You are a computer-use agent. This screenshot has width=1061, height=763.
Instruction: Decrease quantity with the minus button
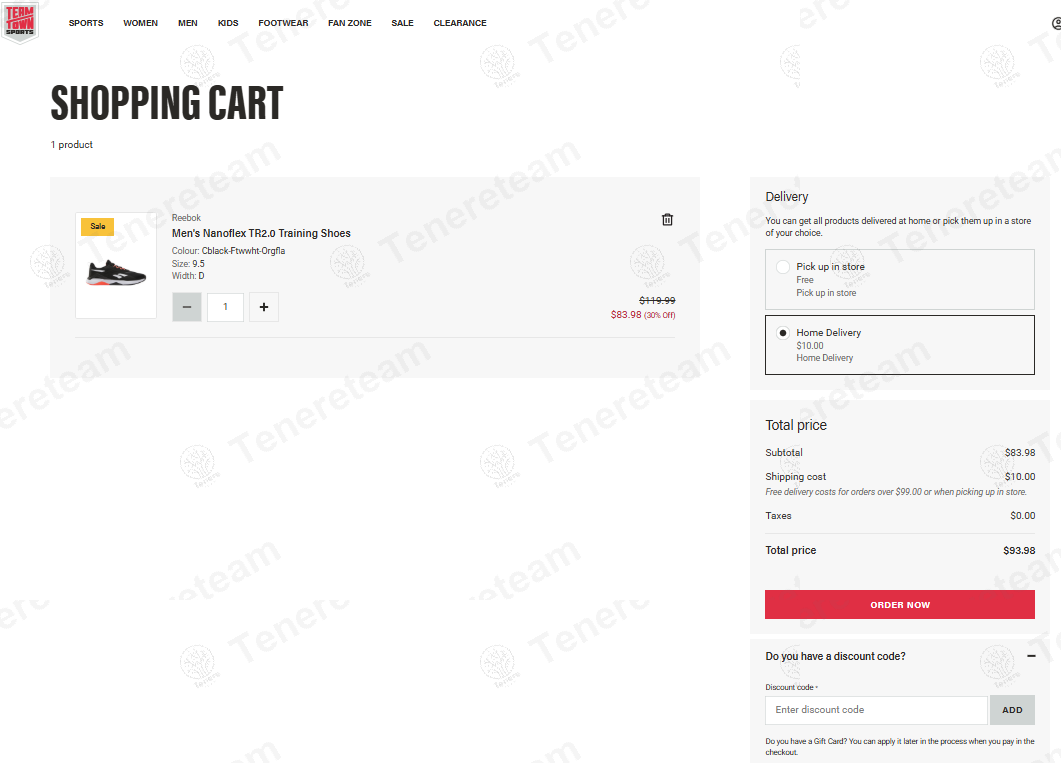point(187,307)
